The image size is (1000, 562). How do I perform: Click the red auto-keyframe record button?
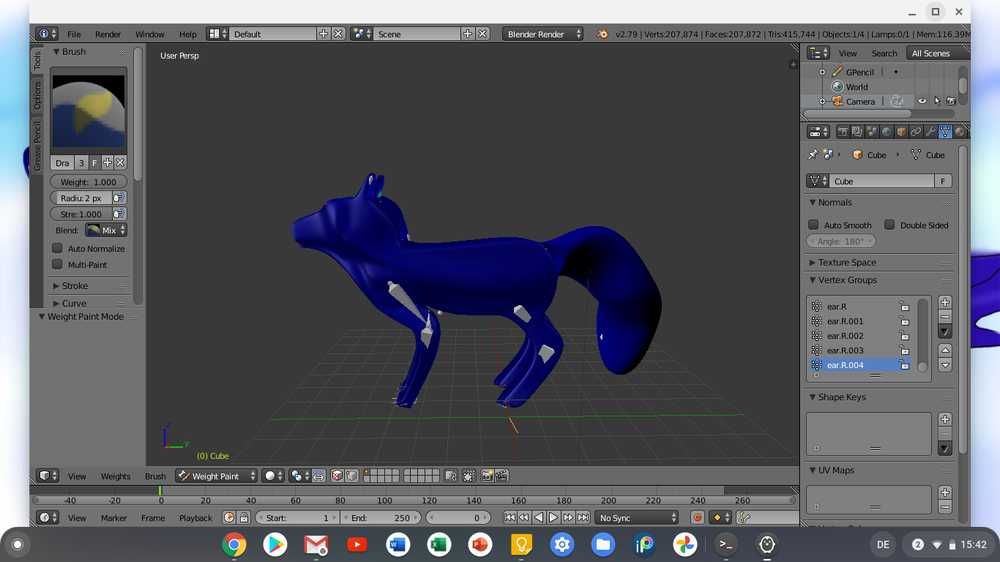point(698,518)
